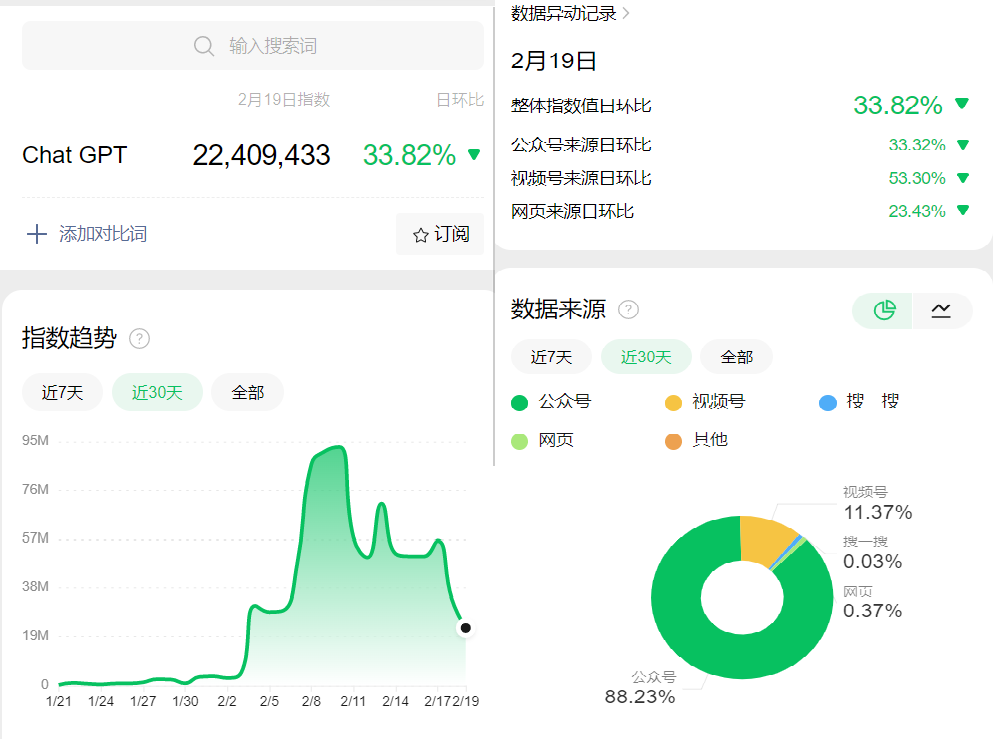Click the plus icon before 添加对比词
Viewport: 993px width, 739px height.
[36, 234]
